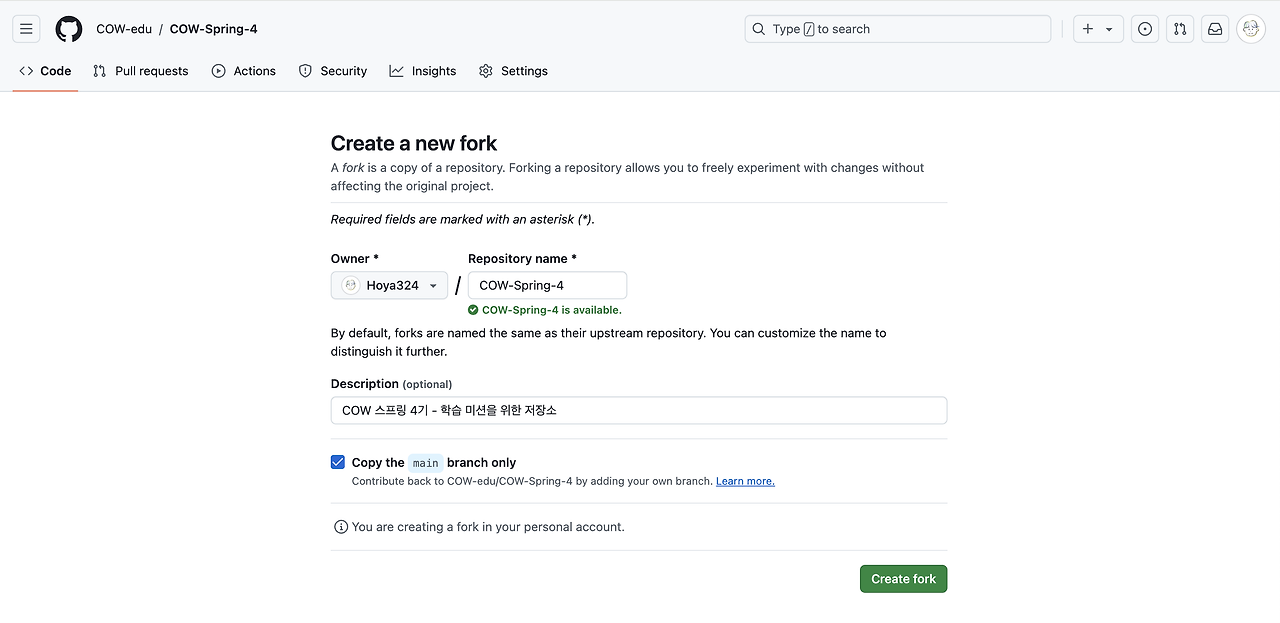Click the 'Create a new fork' heading
This screenshot has width=1280, height=623.
pyautogui.click(x=414, y=143)
